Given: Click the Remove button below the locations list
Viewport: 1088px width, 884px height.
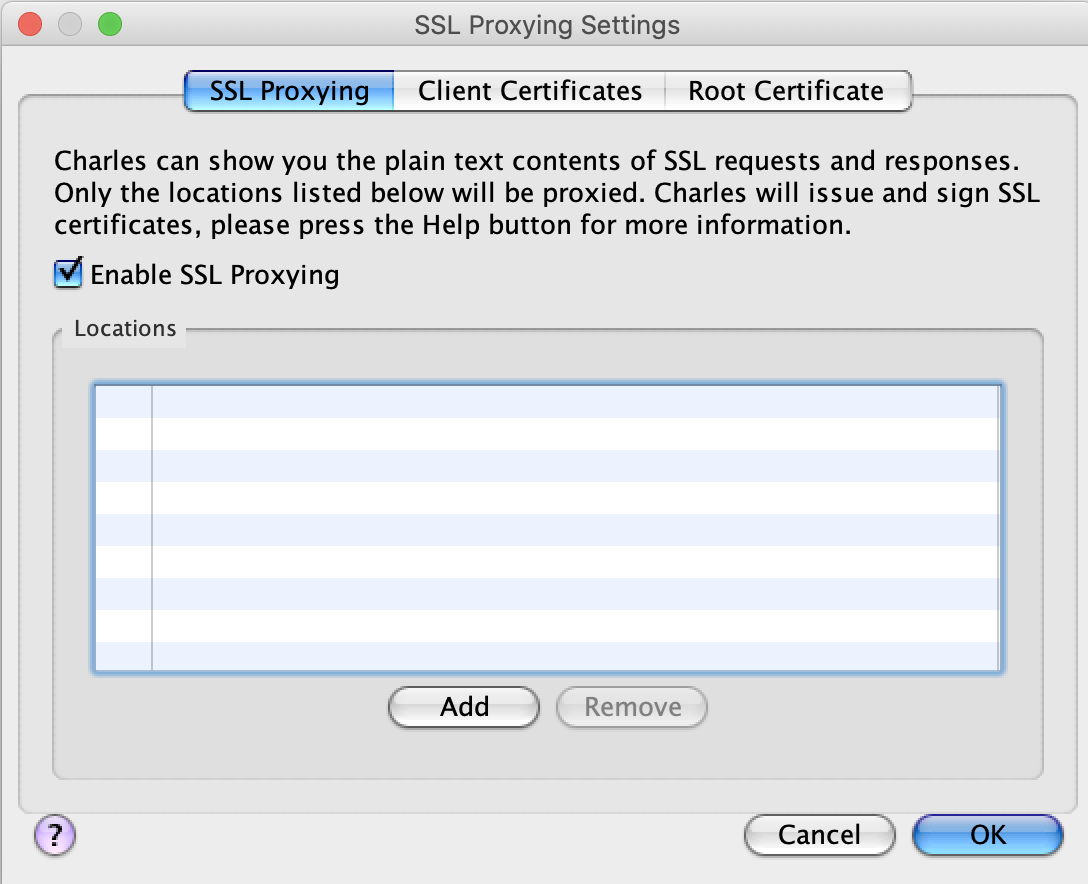Looking at the screenshot, I should 631,707.
